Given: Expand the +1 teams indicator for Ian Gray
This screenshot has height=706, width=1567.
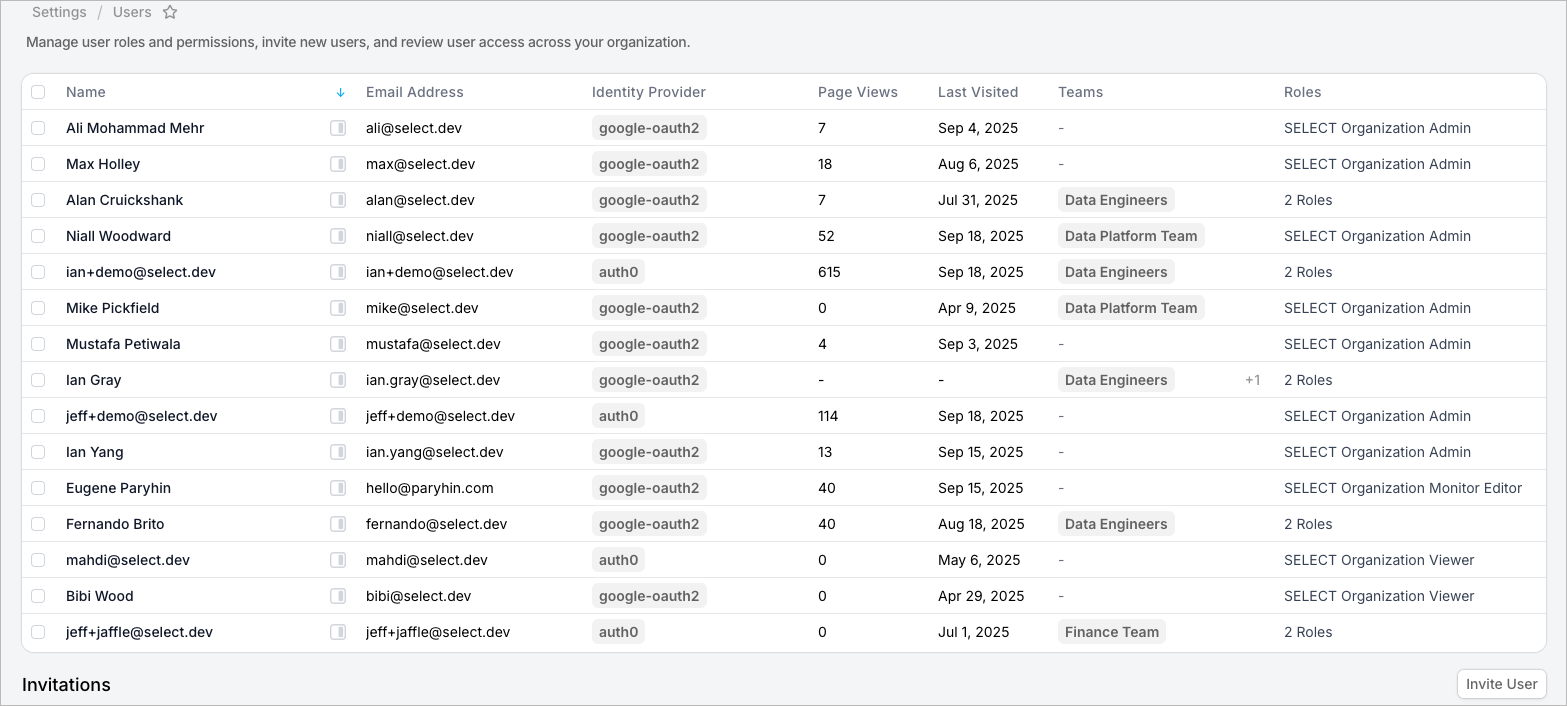Looking at the screenshot, I should [x=1252, y=380].
